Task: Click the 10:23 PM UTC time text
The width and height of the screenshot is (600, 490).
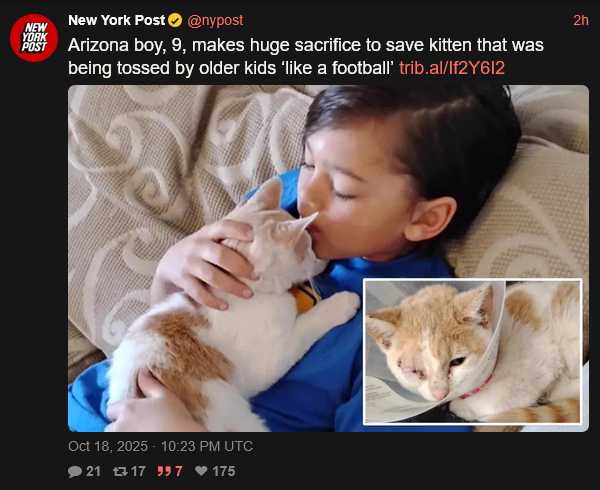Action: coord(207,446)
